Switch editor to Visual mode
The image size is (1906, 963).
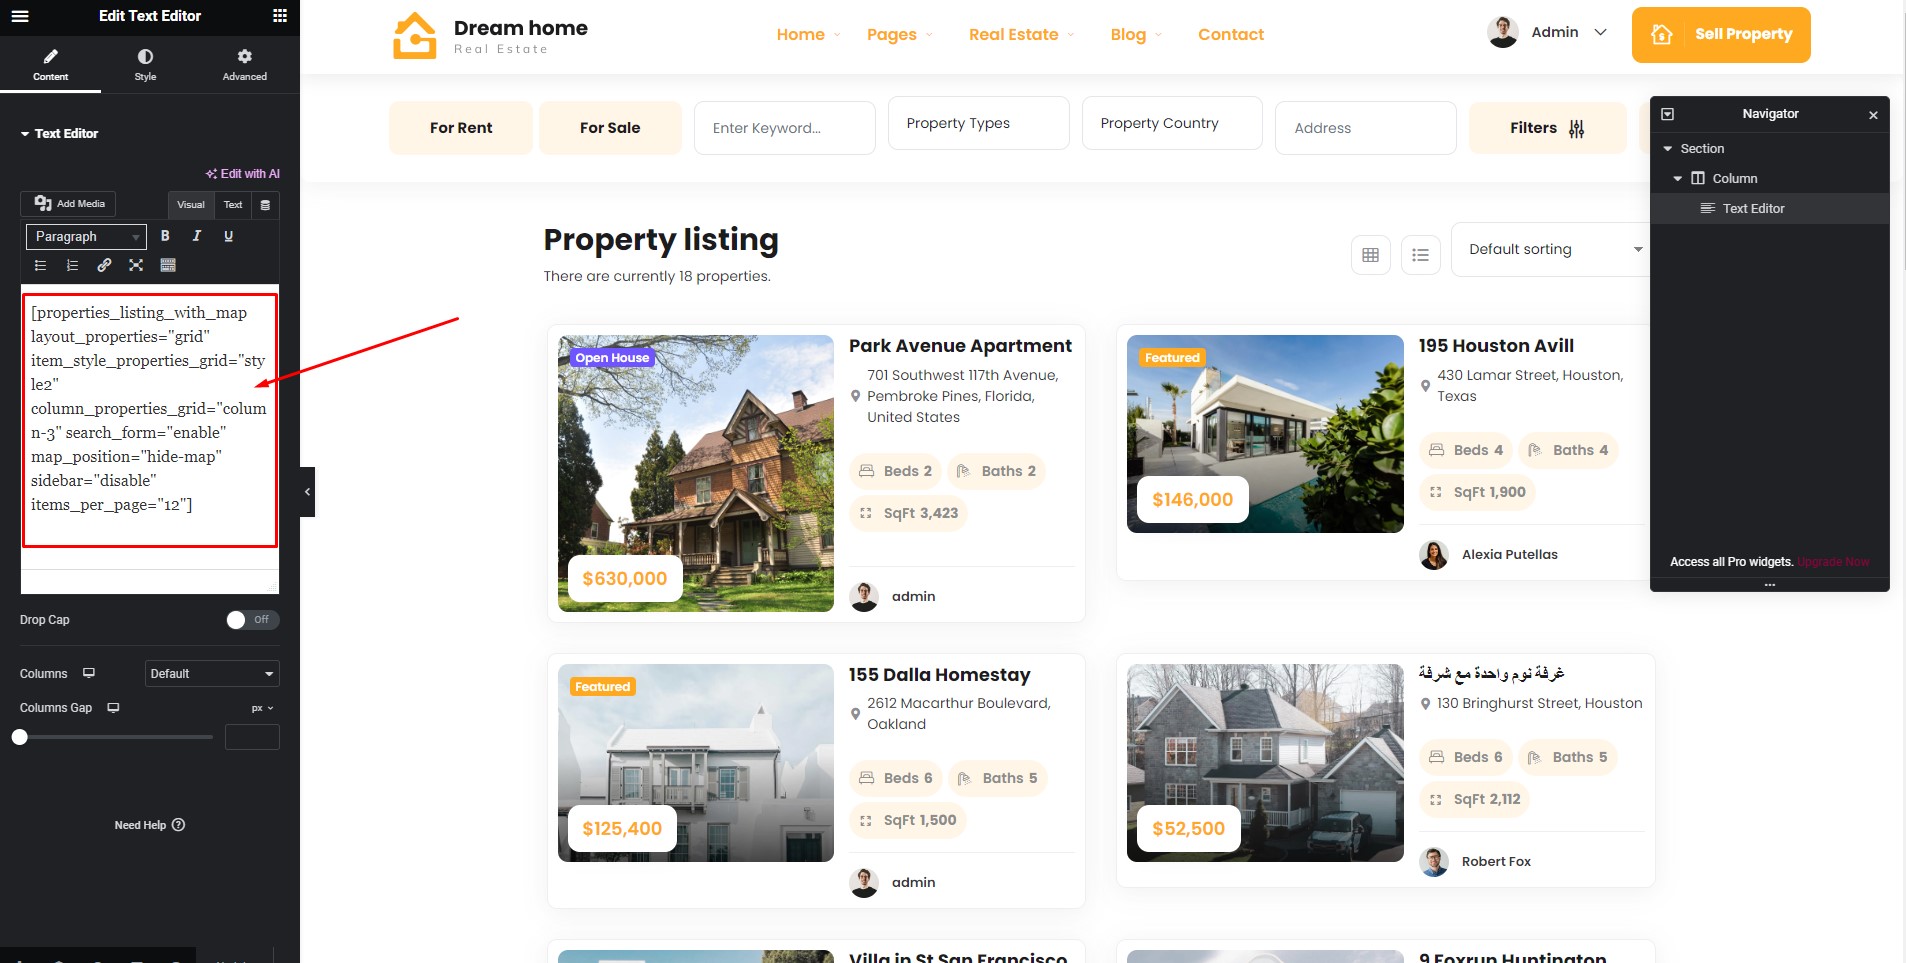(191, 205)
